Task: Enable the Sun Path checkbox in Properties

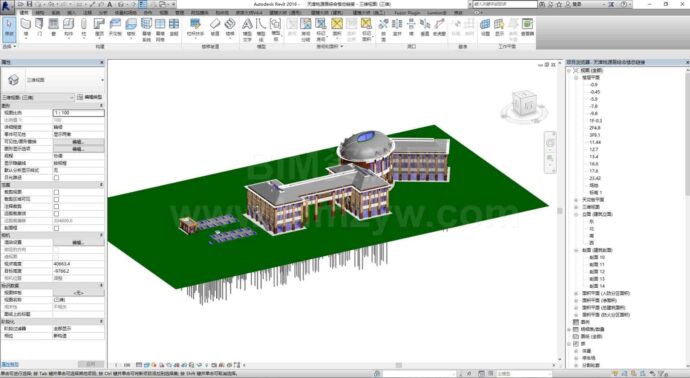Action: pos(56,177)
